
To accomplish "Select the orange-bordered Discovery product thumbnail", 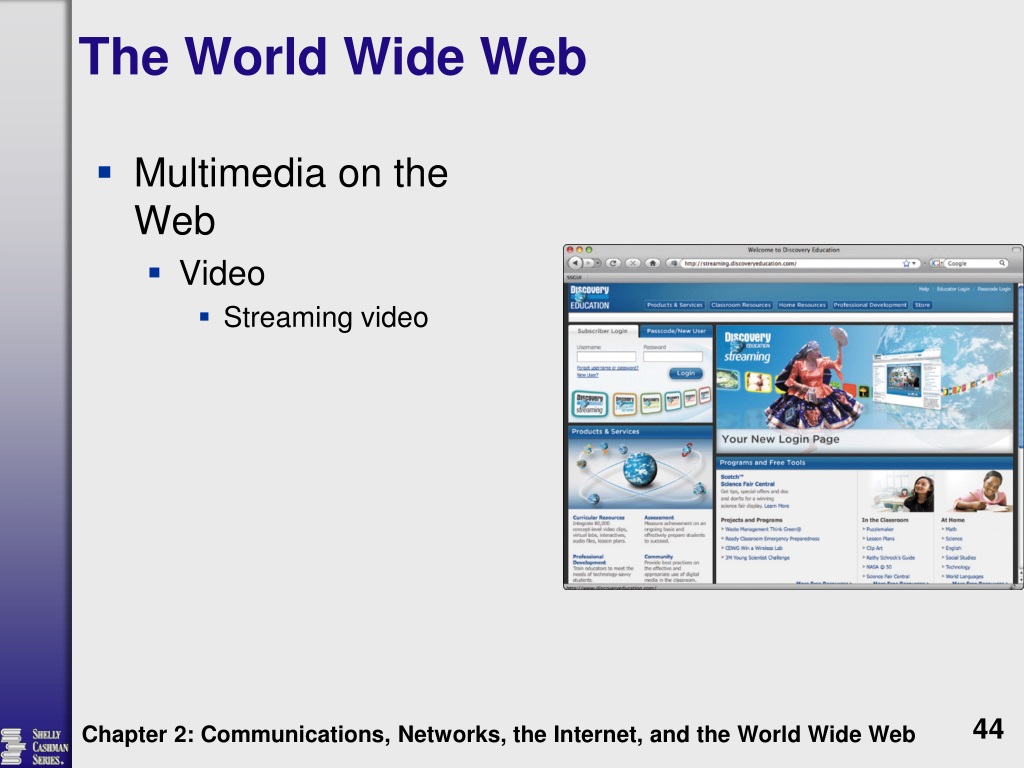I will 625,404.
